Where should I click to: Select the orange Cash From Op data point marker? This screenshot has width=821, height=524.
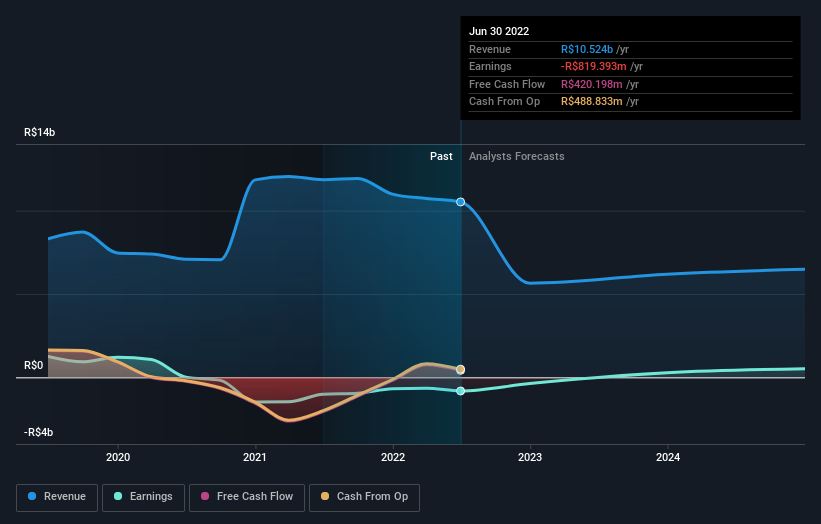click(x=460, y=370)
